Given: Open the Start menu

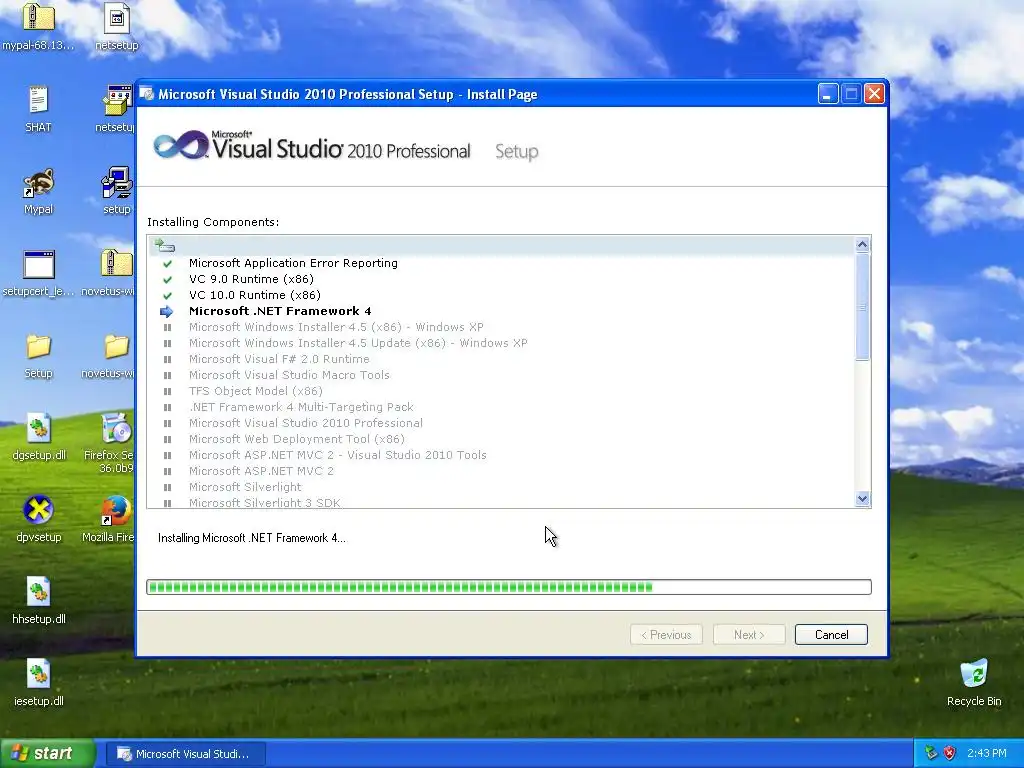Looking at the screenshot, I should pyautogui.click(x=48, y=754).
